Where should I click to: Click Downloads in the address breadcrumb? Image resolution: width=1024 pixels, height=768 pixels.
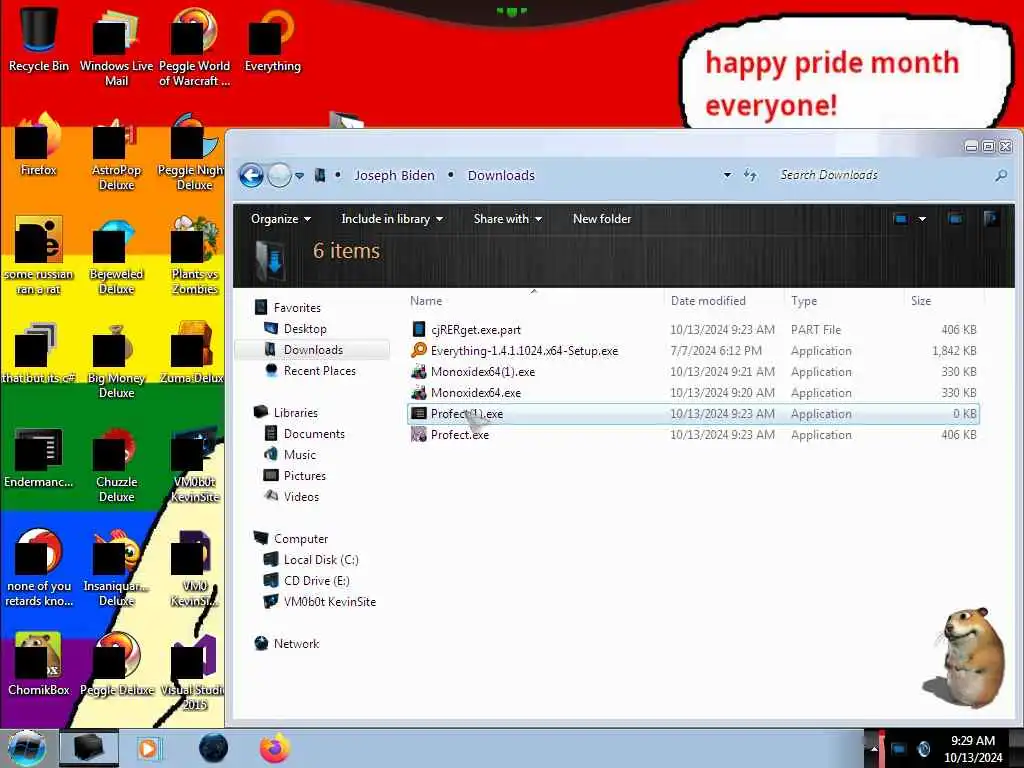click(501, 175)
